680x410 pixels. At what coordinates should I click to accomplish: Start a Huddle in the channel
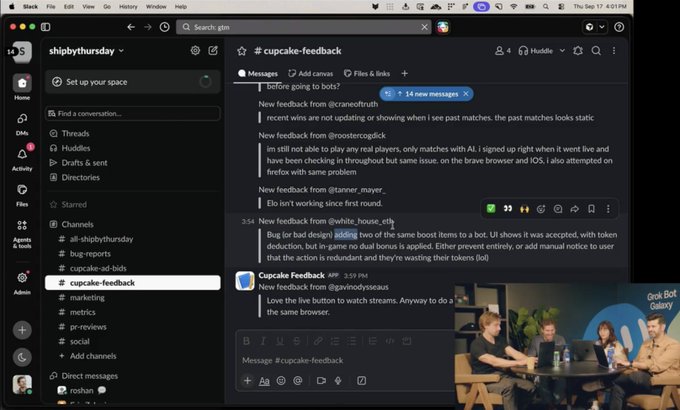[536, 51]
